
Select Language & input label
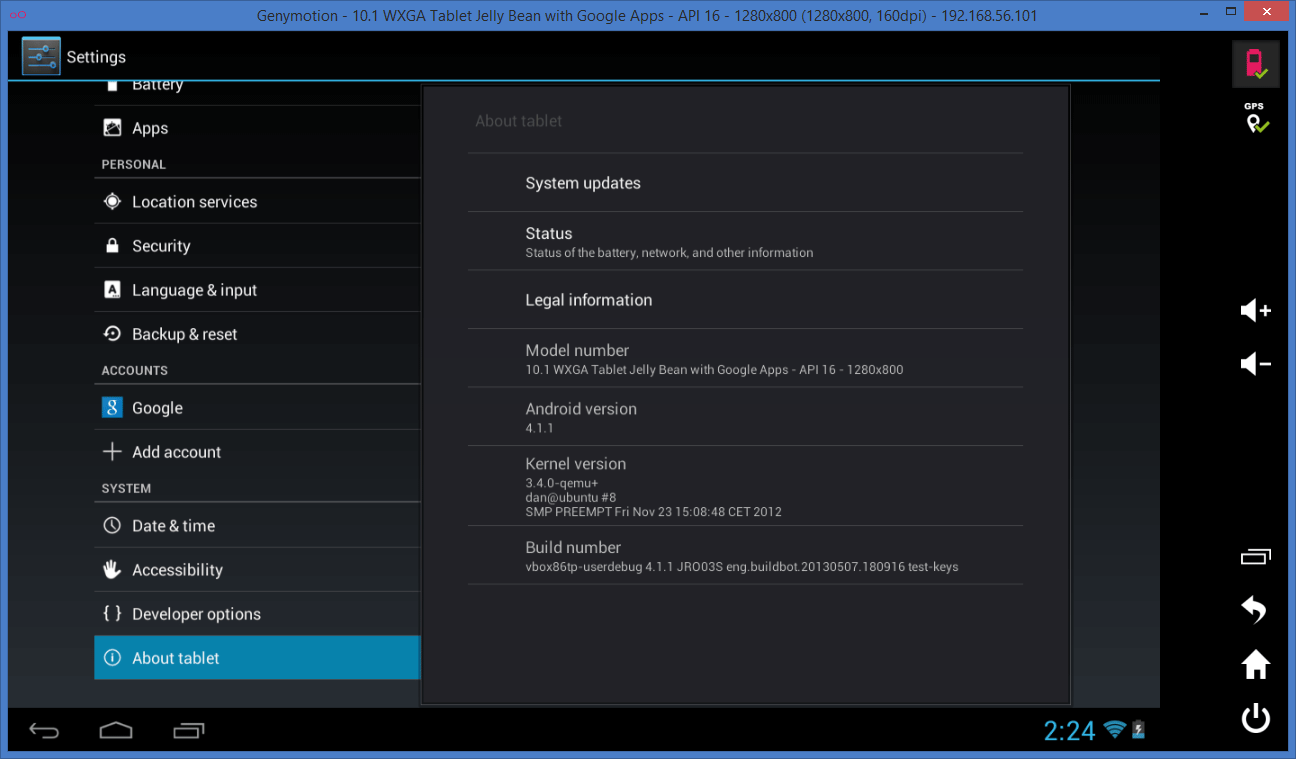(195, 290)
